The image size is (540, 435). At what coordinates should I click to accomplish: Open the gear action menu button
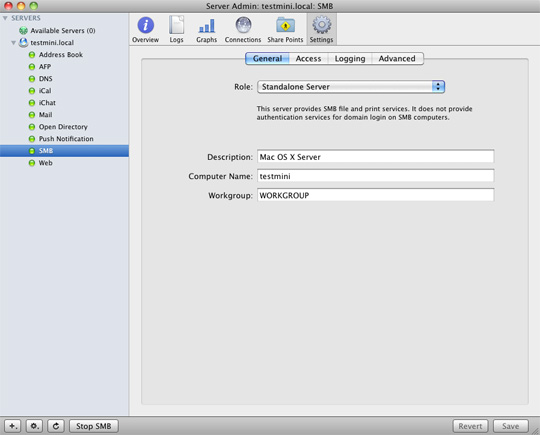[34, 426]
